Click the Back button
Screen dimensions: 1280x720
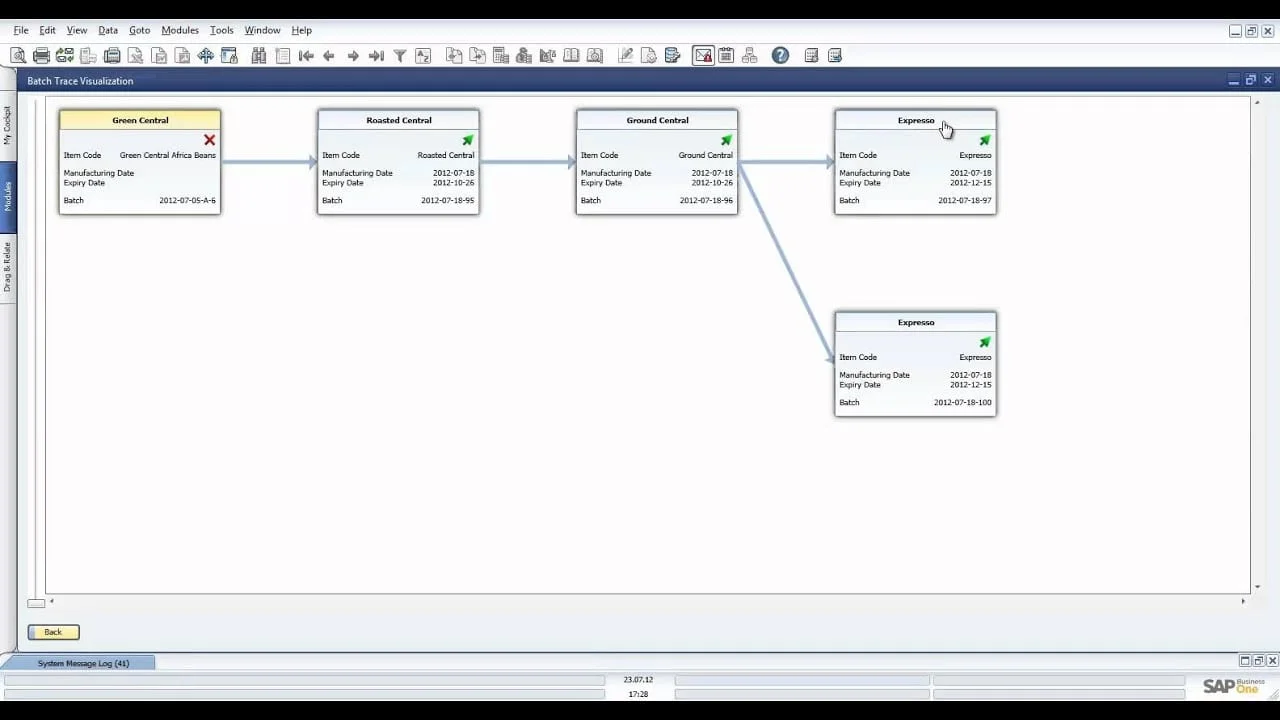coord(53,632)
